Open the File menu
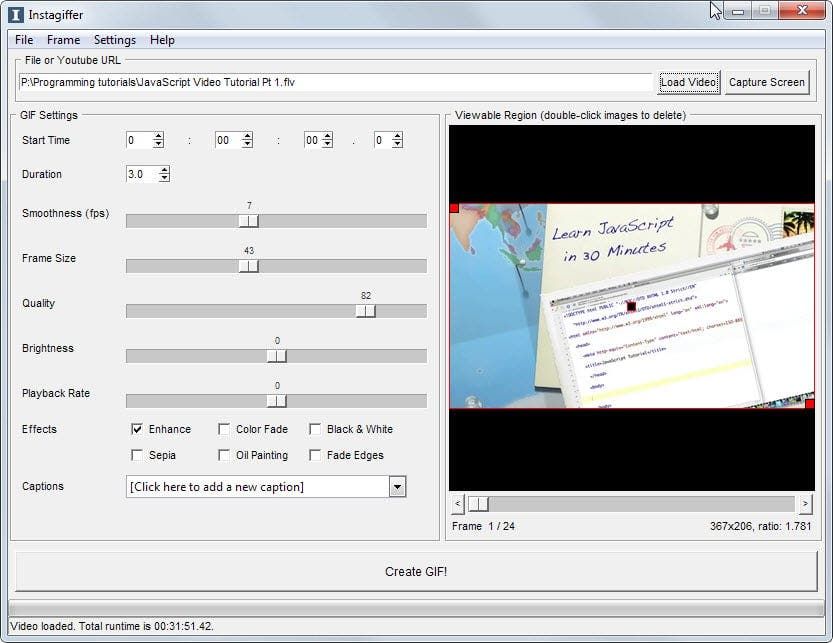Screen dimensions: 833x643 click(24, 40)
